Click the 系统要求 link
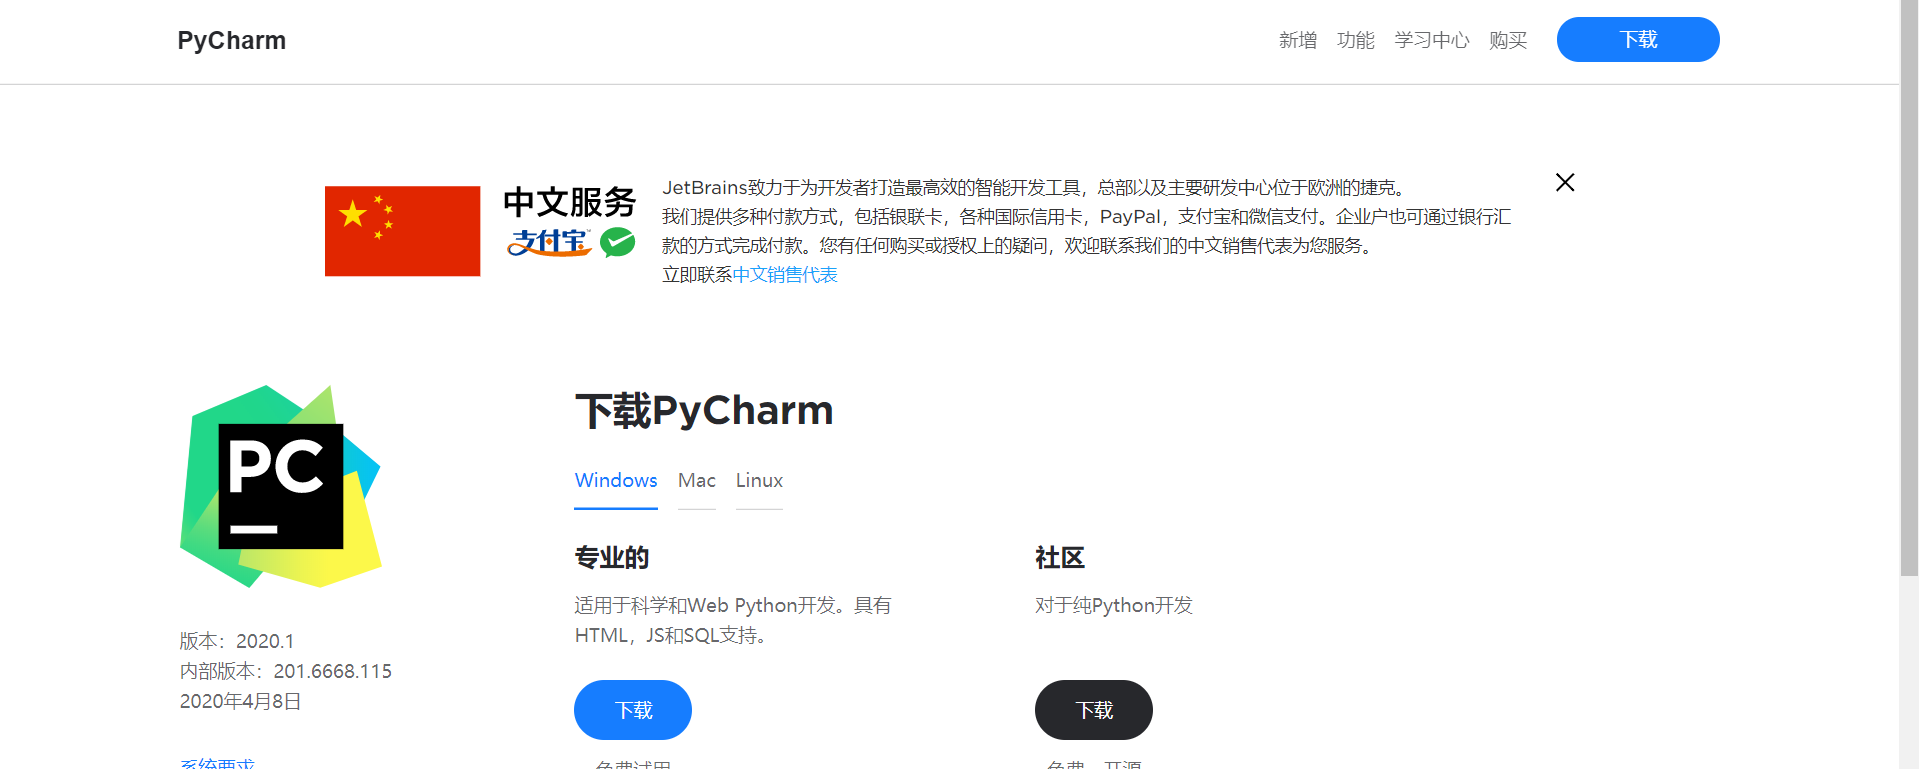Image resolution: width=1919 pixels, height=769 pixels. (217, 764)
